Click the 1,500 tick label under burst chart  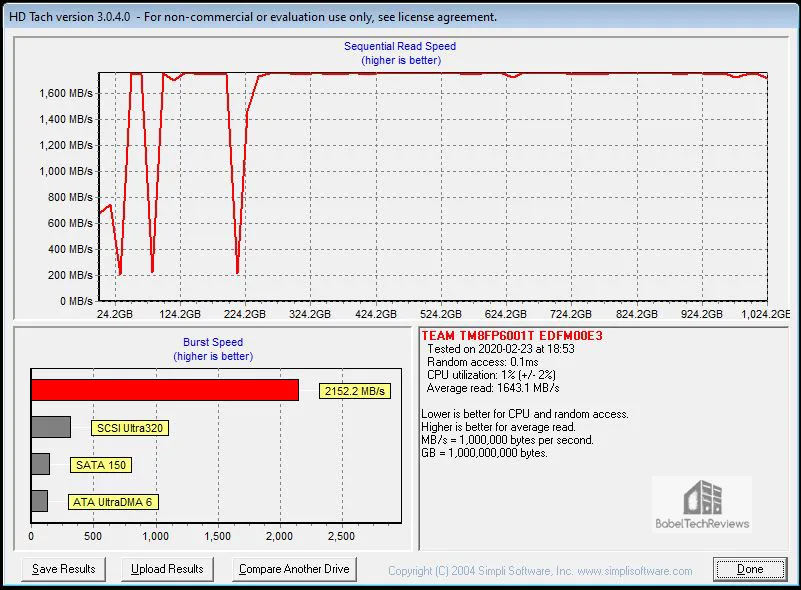coord(218,536)
